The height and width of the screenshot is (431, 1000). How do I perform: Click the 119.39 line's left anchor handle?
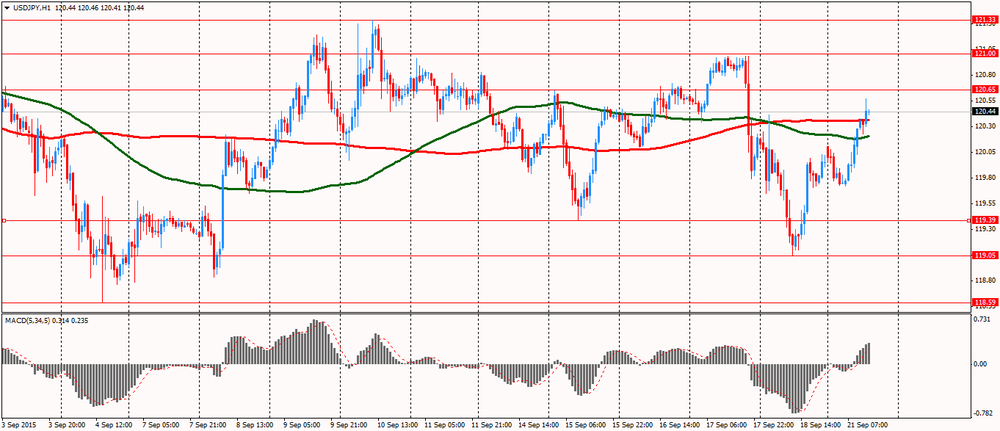(4, 221)
